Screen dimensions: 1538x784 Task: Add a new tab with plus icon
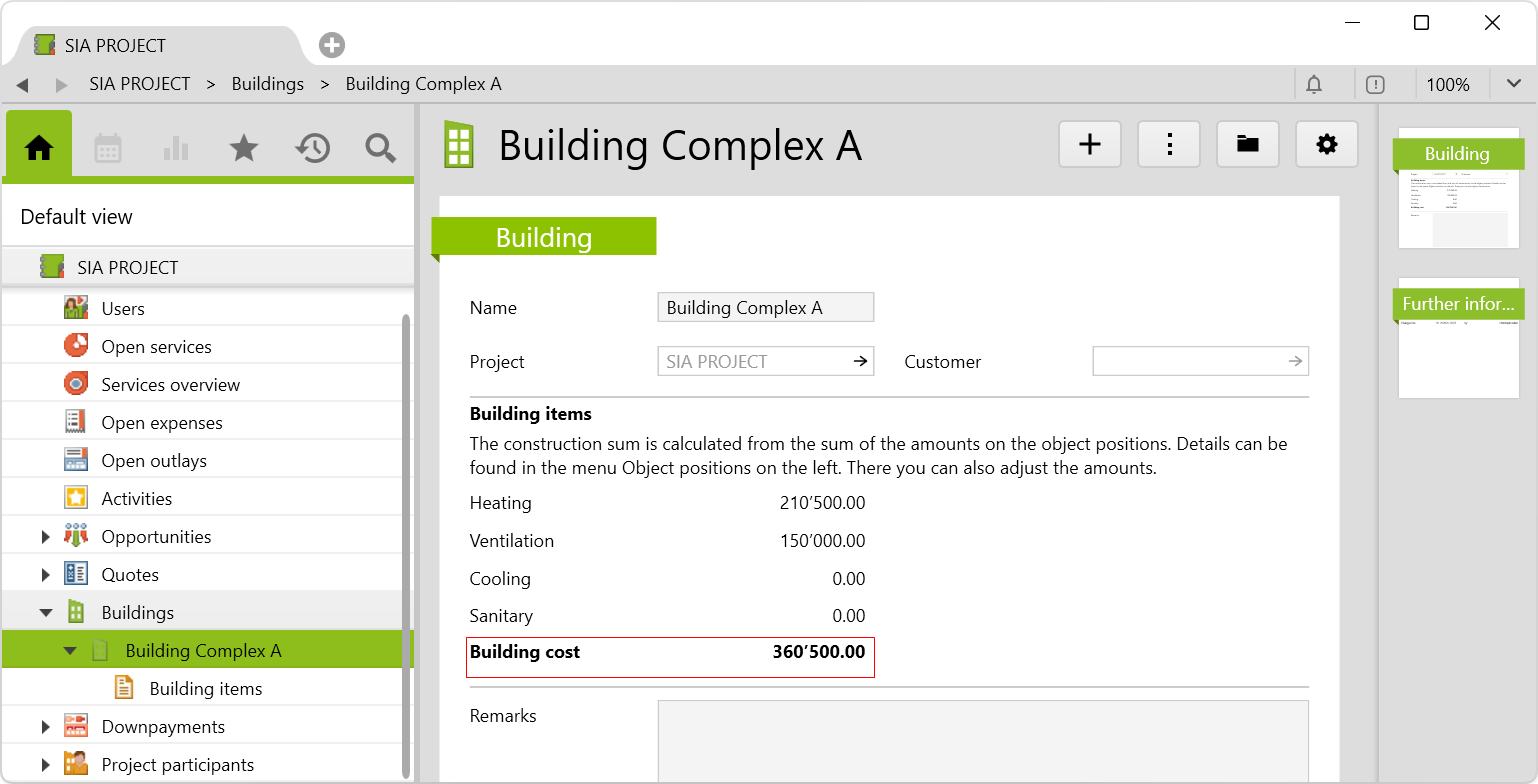tap(332, 45)
